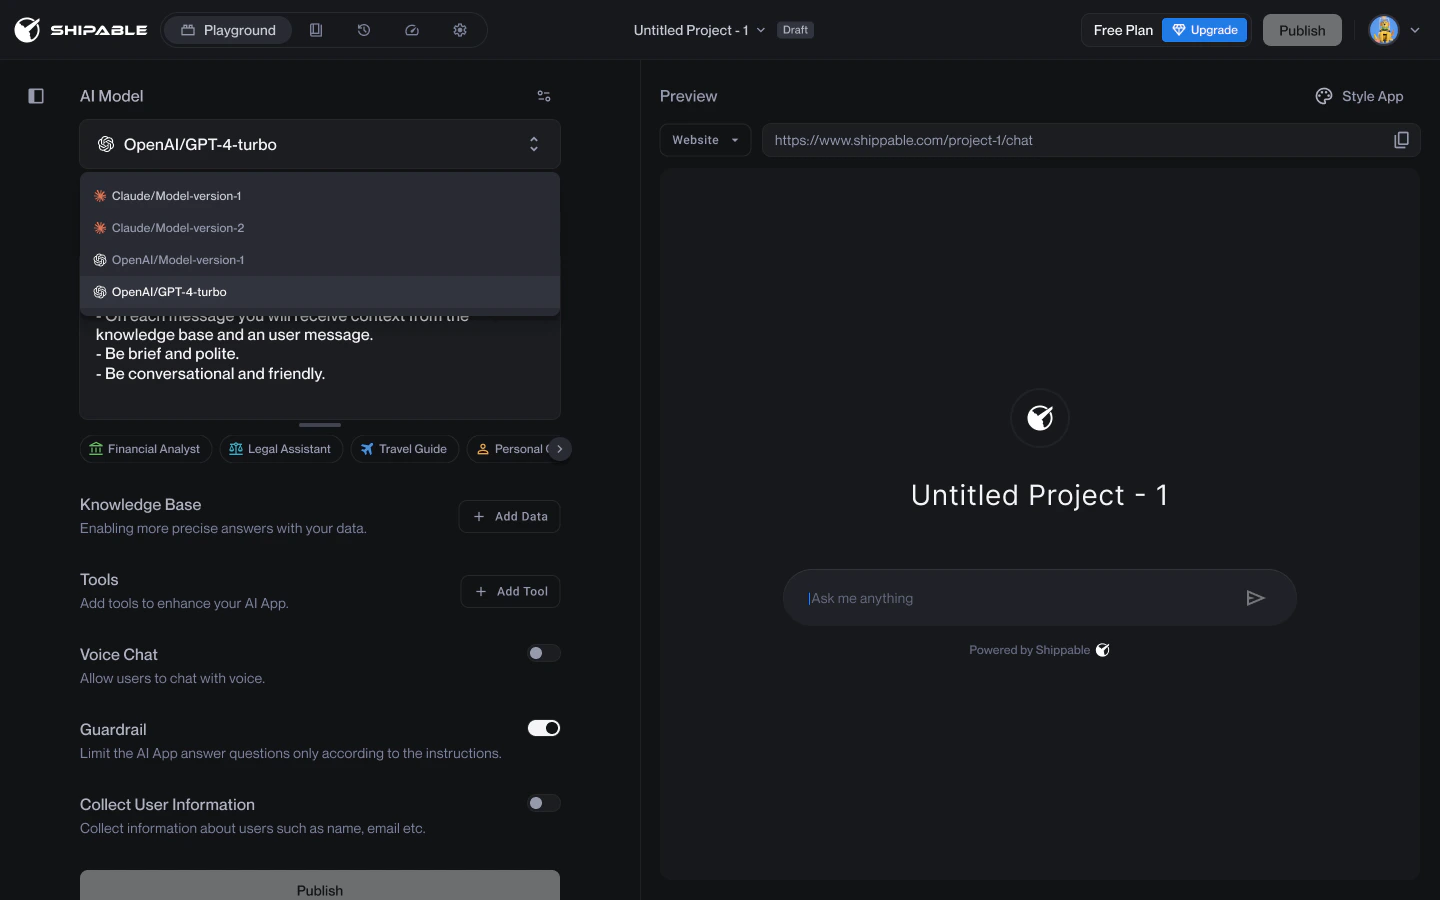Click the Upgrade plan button
This screenshot has height=900, width=1440.
1204,30
